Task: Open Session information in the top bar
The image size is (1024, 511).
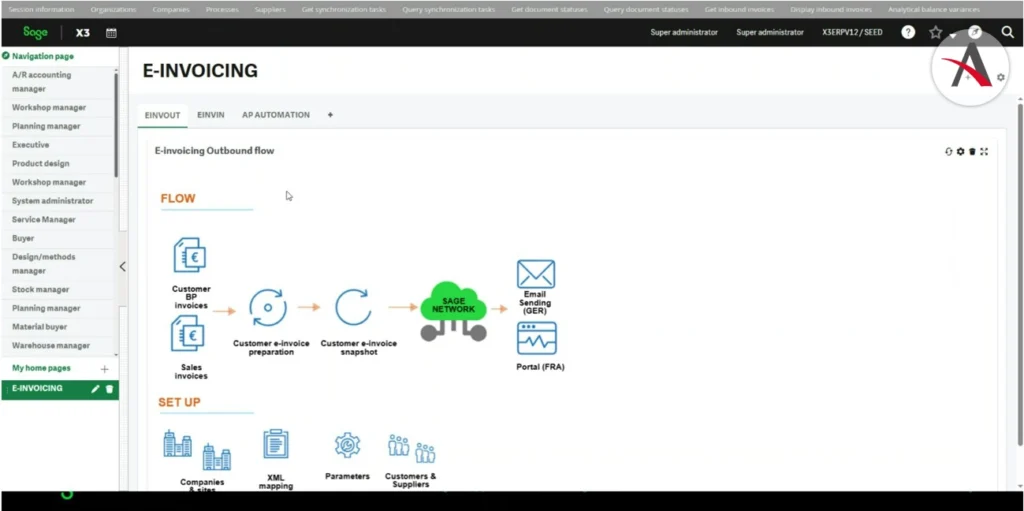Action: coord(41,10)
